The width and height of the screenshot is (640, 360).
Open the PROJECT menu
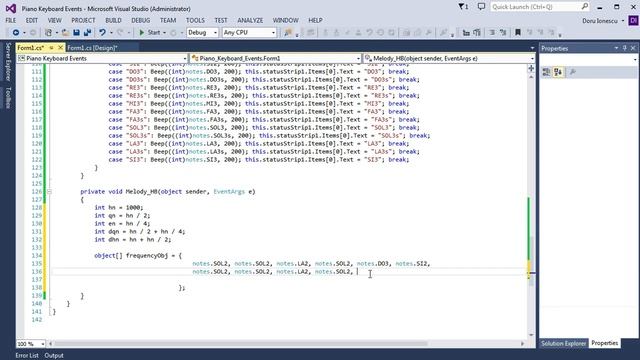[83, 20]
